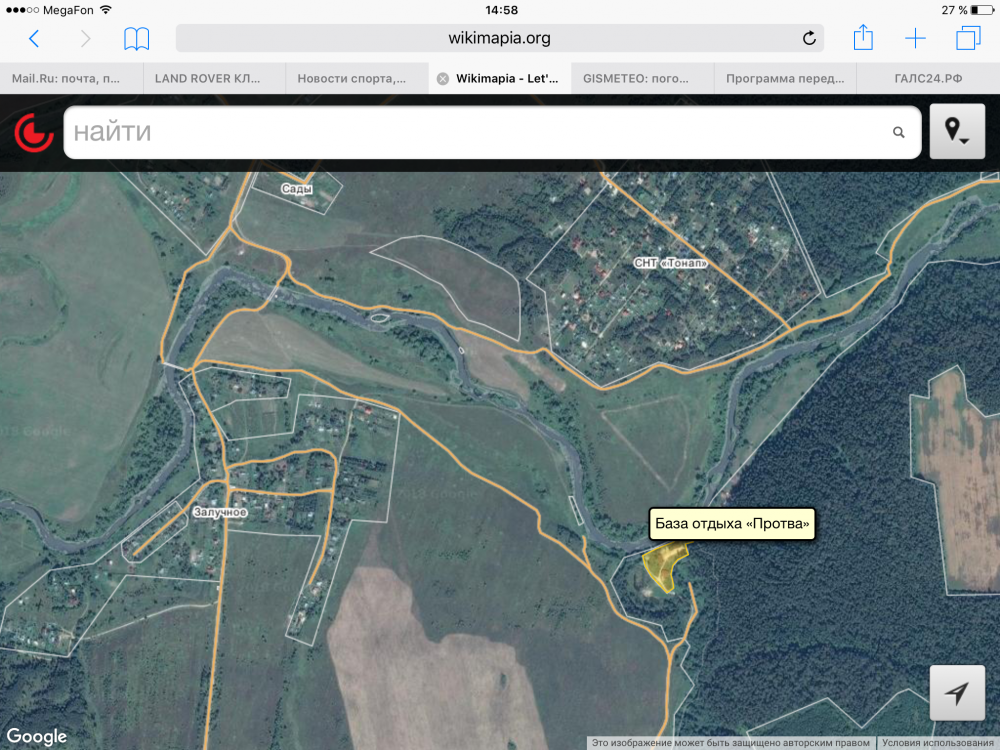Reload the wikimapia.org page
Image resolution: width=1000 pixels, height=750 pixels.
pyautogui.click(x=809, y=39)
